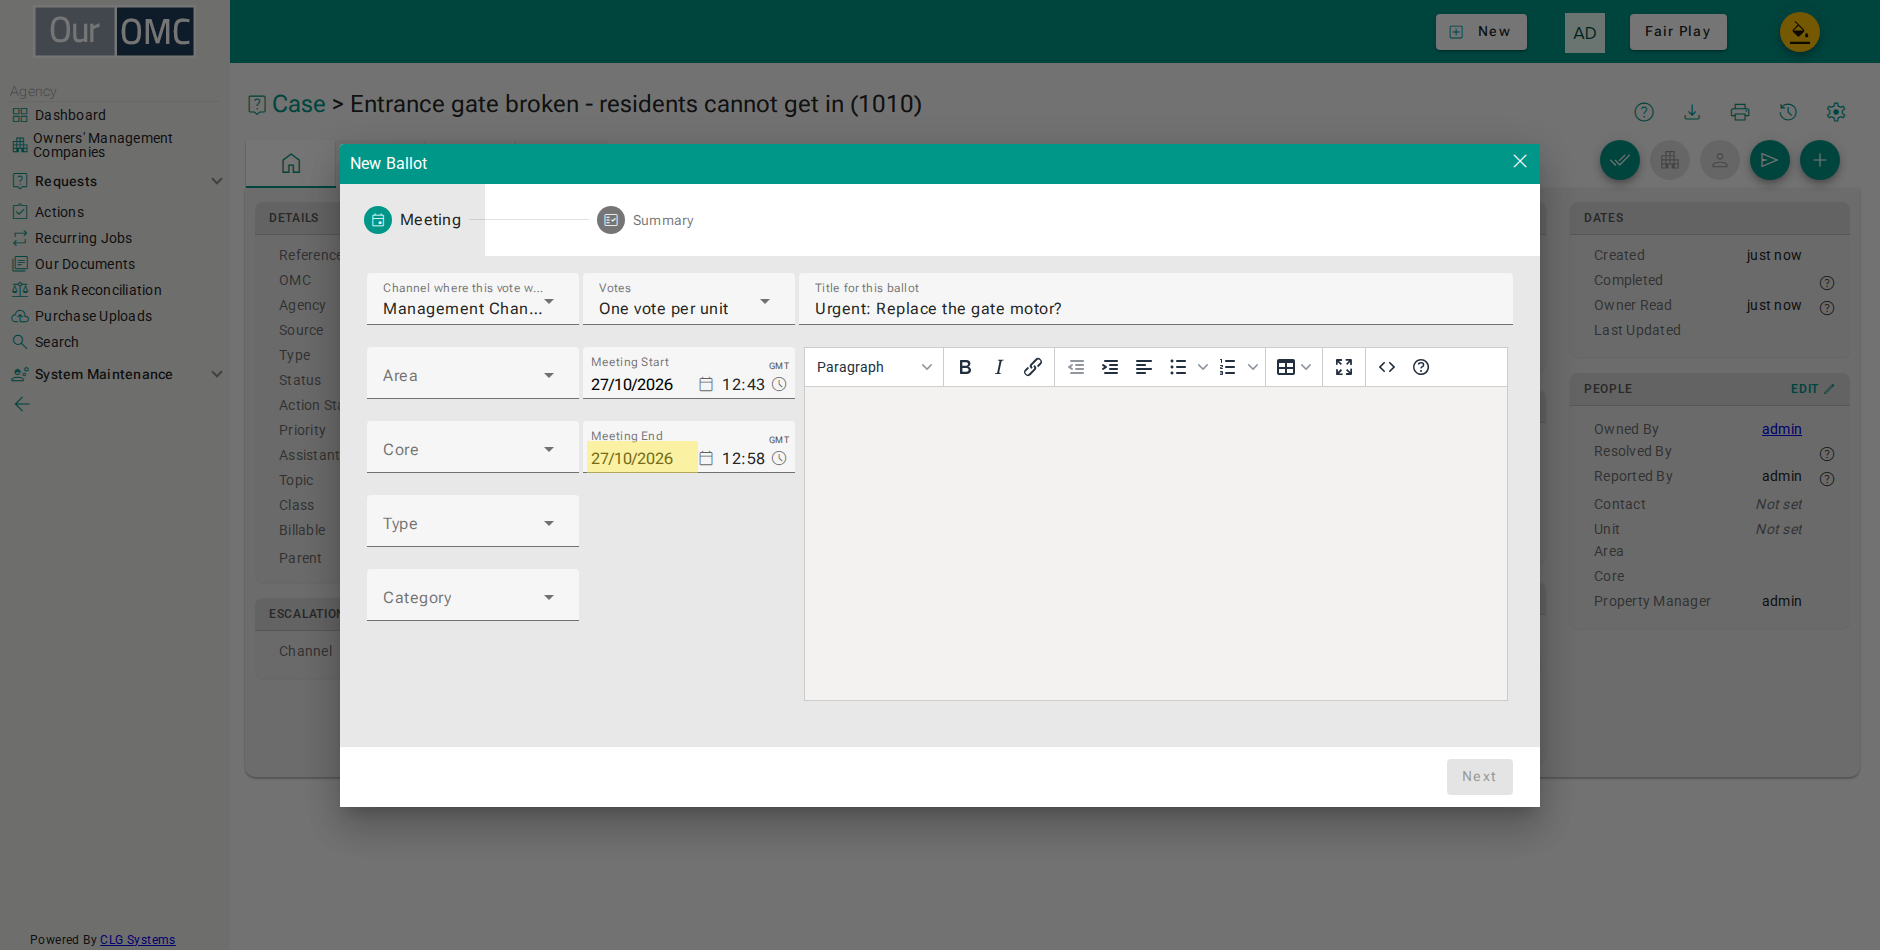The width and height of the screenshot is (1880, 950).
Task: Click the print icon in case header
Action: coord(1740,112)
